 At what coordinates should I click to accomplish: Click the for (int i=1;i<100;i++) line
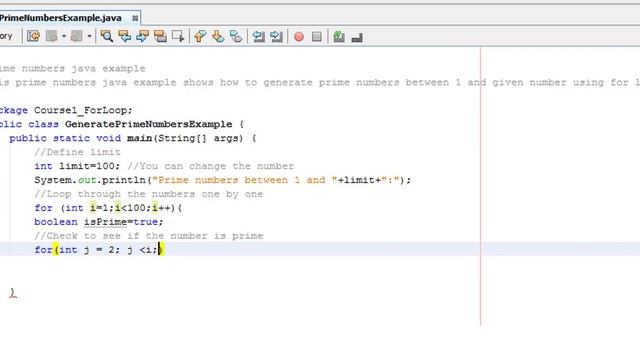[x=108, y=208]
